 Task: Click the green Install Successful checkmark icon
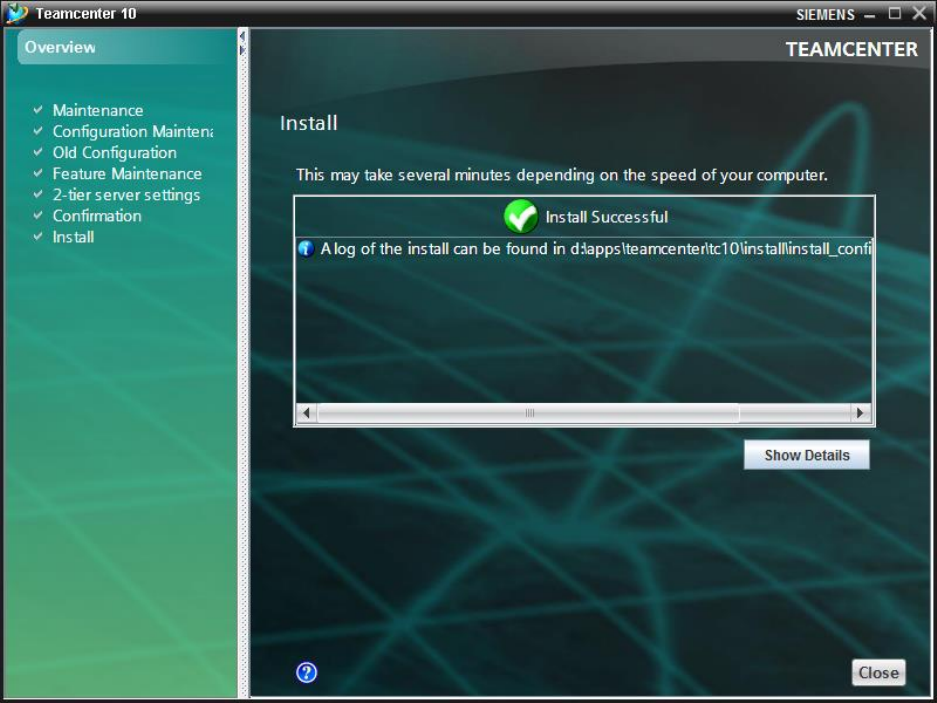[x=520, y=216]
